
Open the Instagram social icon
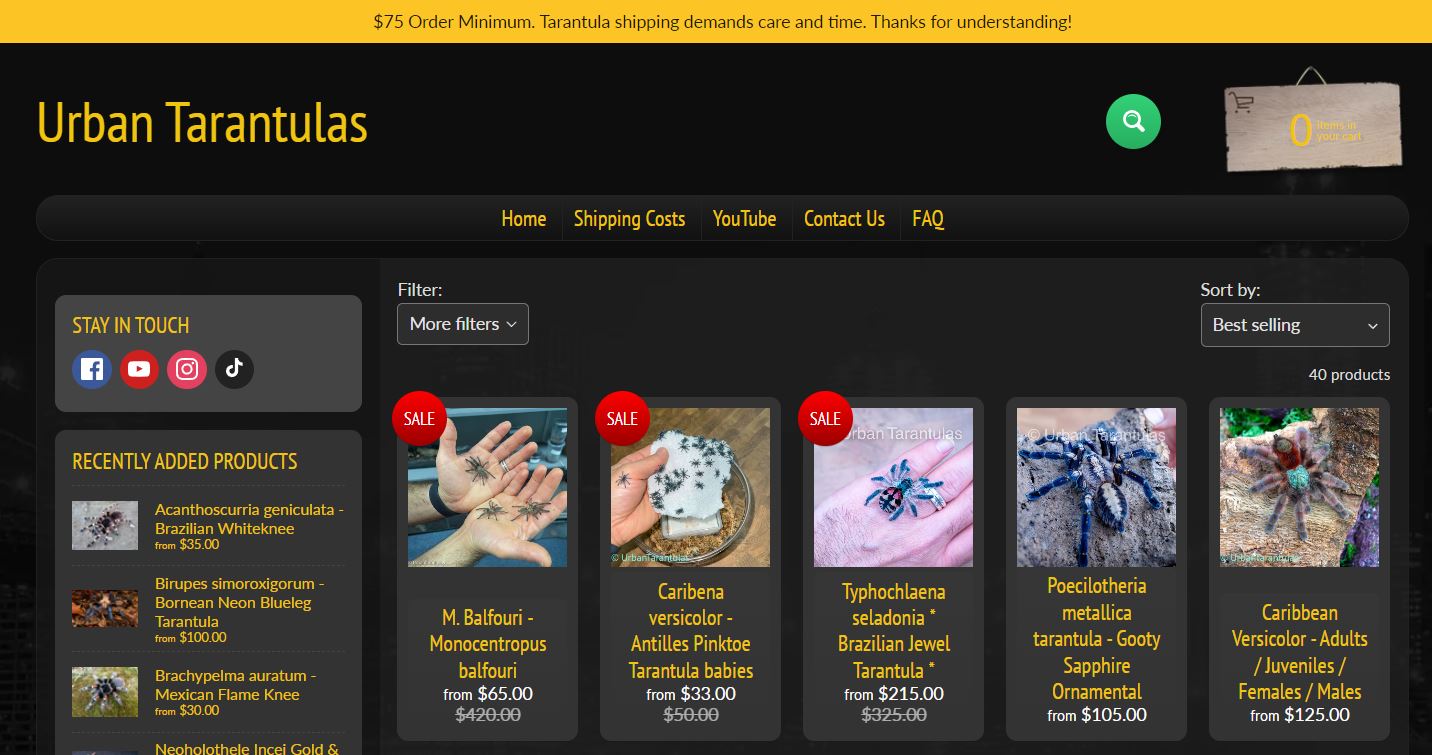point(187,369)
